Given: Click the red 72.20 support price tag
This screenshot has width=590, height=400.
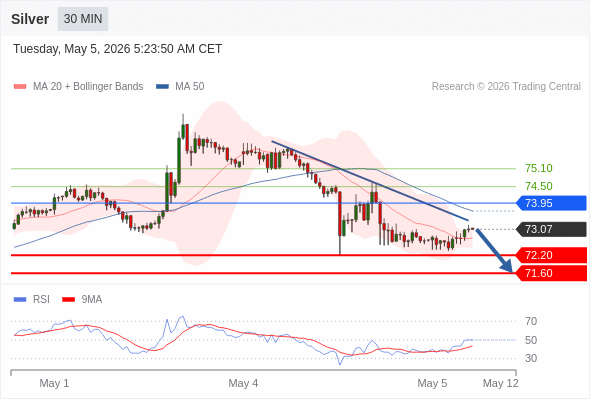Looking at the screenshot, I should point(551,255).
